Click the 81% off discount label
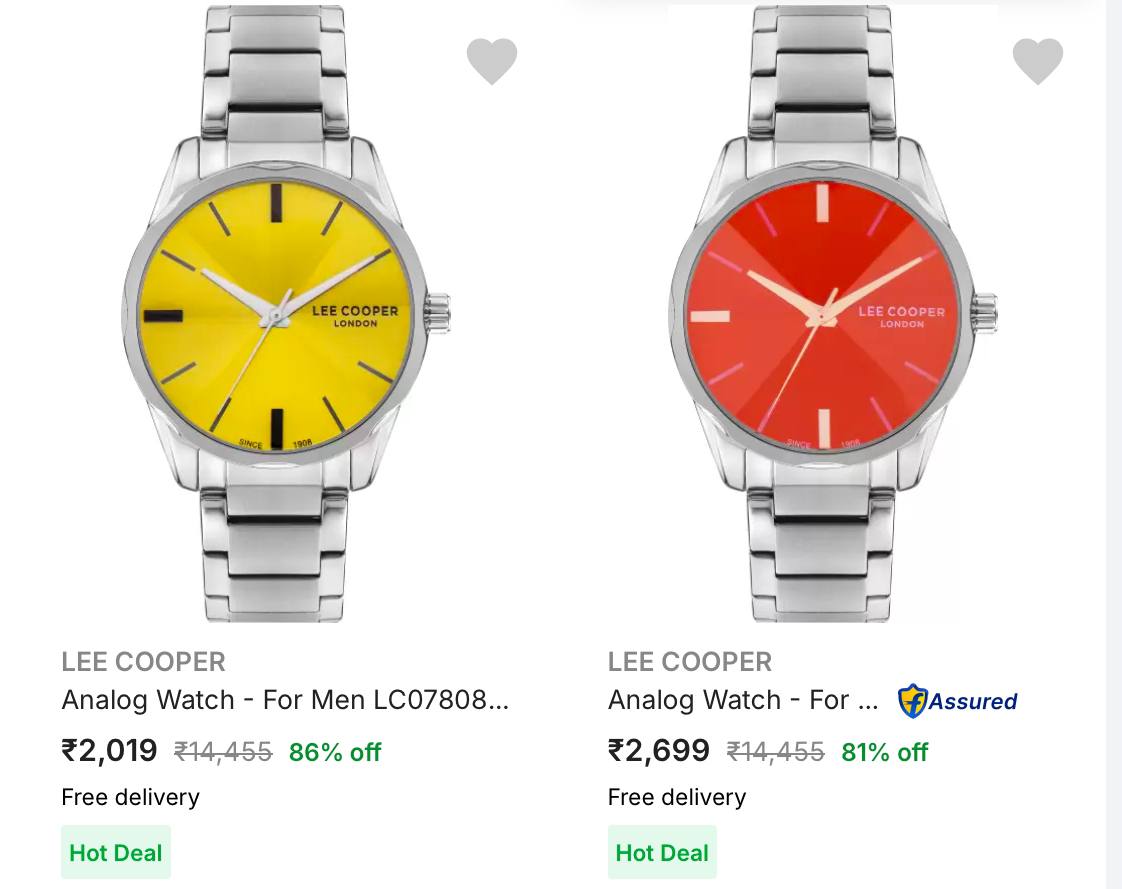Viewport: 1122px width, 889px height. [x=884, y=752]
